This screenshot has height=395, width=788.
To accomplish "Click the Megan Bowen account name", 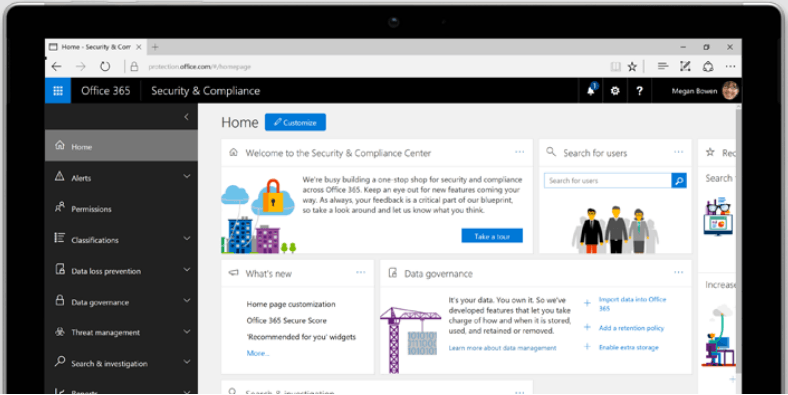I will [694, 91].
